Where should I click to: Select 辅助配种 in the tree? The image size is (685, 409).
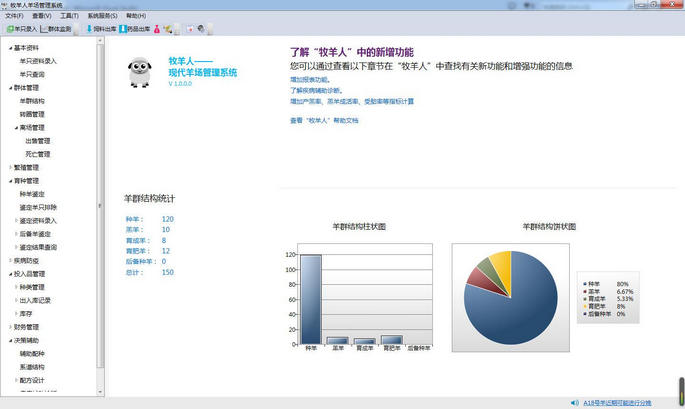tap(32, 354)
